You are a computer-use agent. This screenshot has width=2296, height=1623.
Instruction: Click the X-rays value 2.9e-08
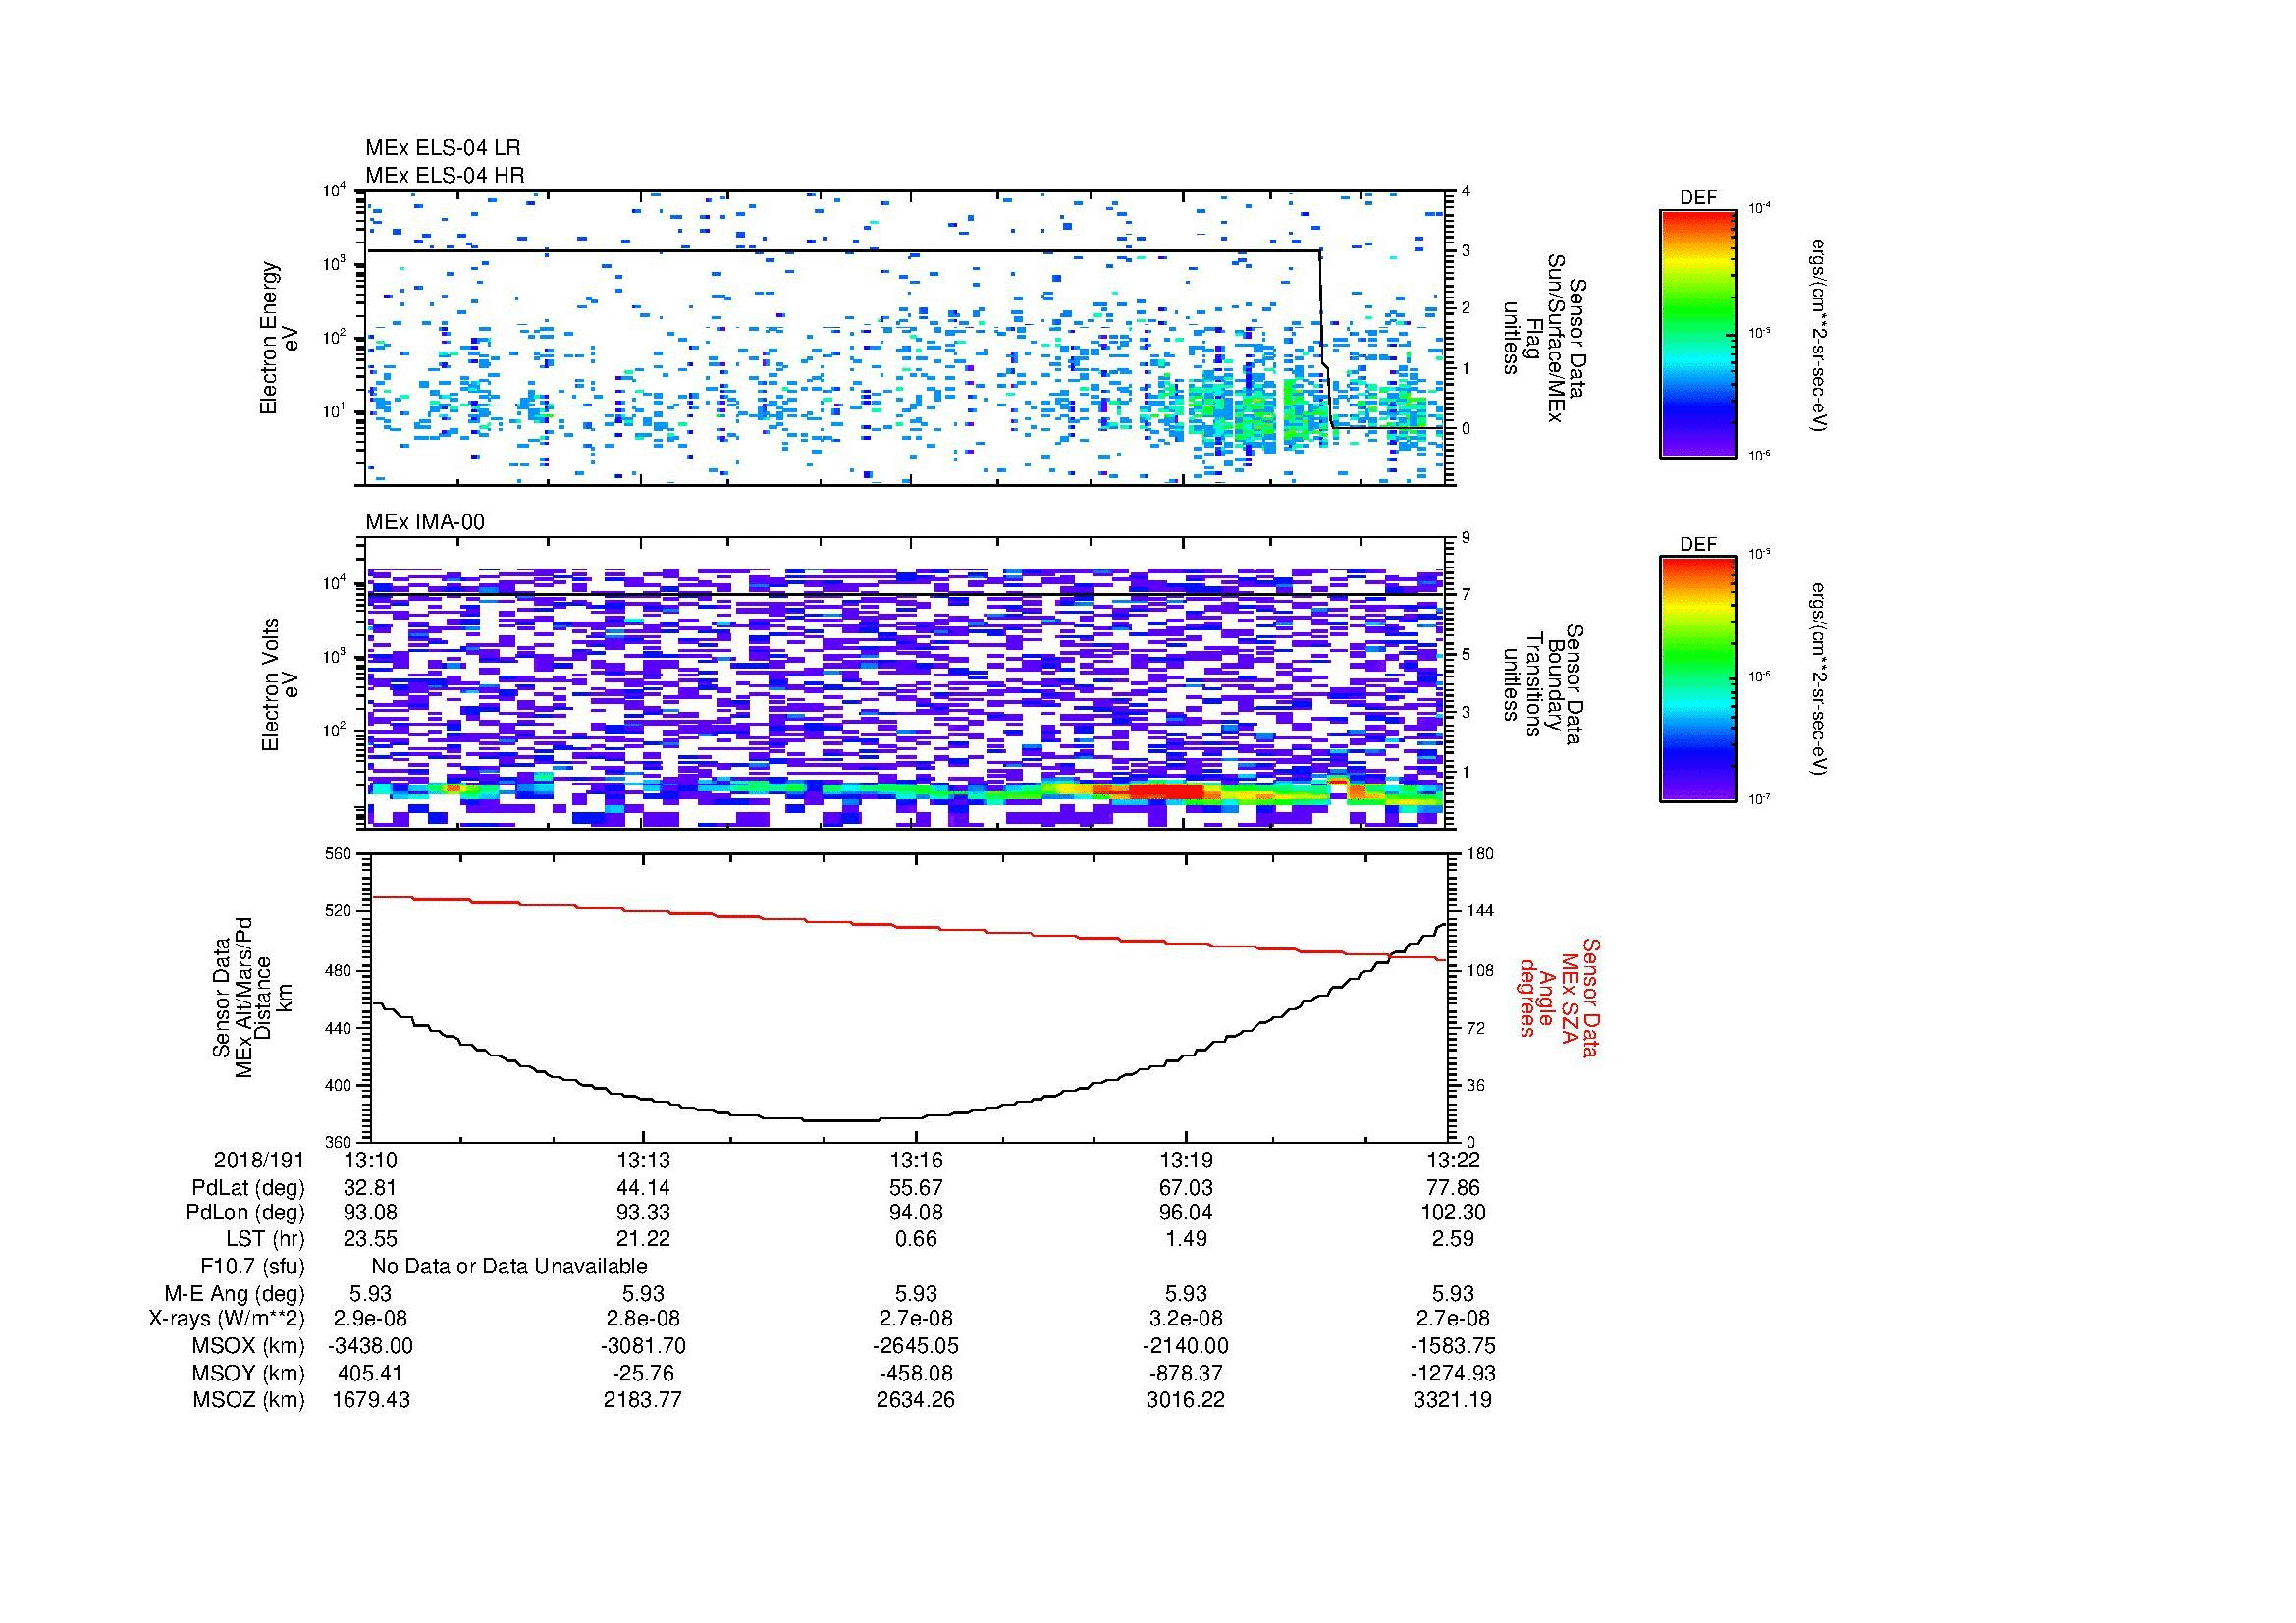[369, 1320]
